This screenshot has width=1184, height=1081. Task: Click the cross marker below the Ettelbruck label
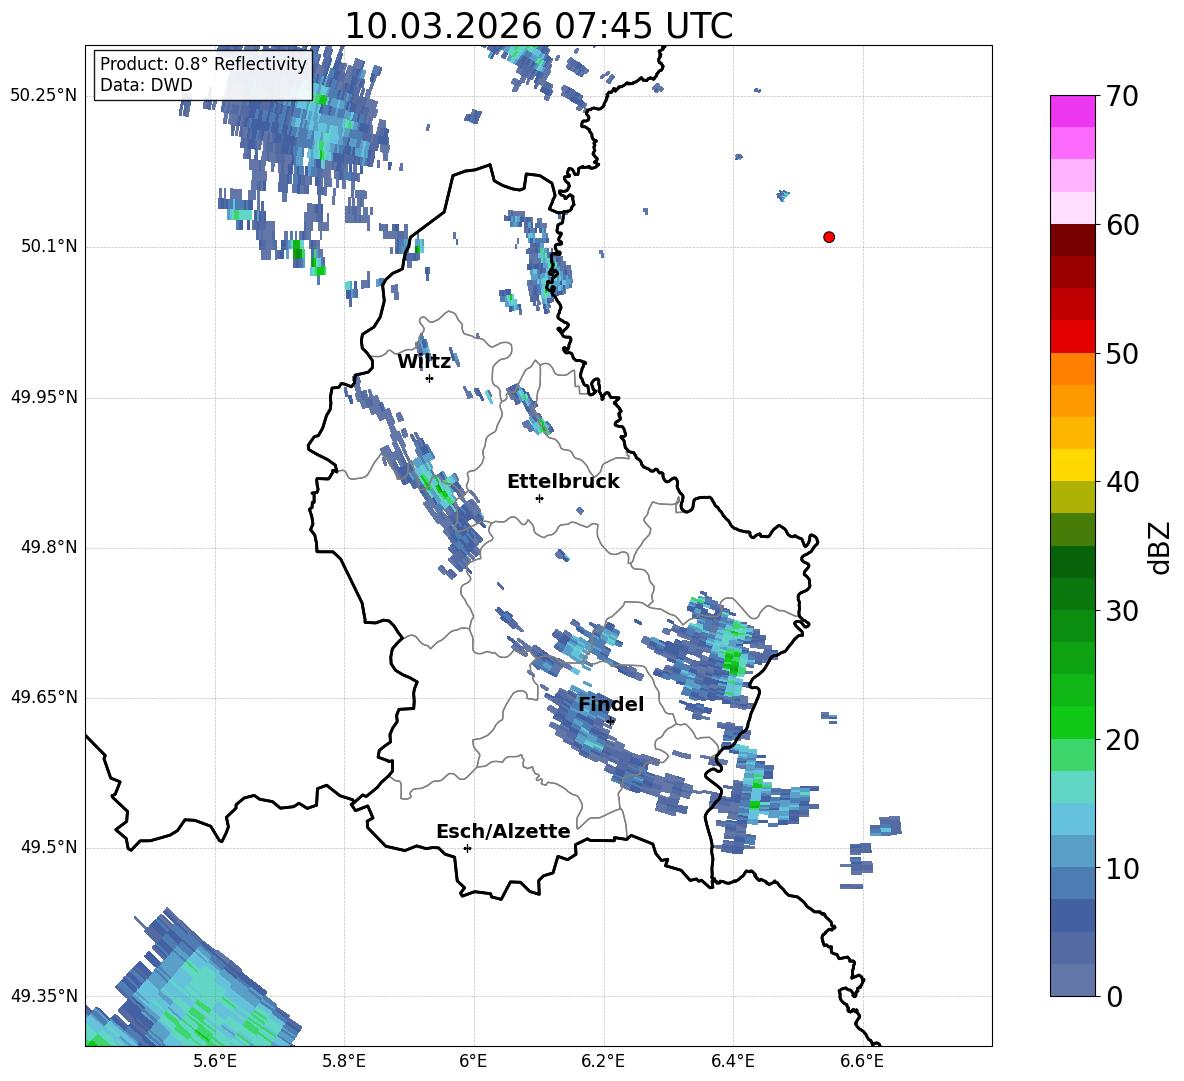(539, 498)
